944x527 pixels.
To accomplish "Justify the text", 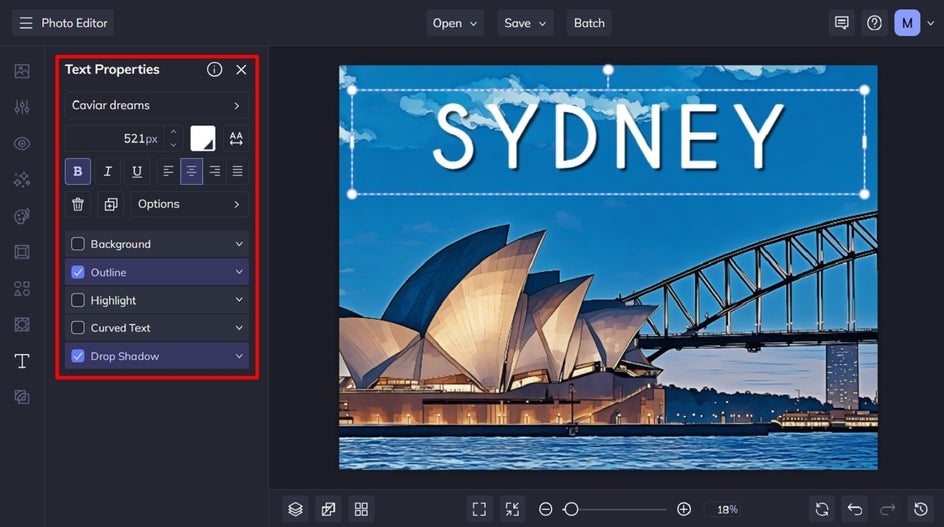I will click(238, 171).
